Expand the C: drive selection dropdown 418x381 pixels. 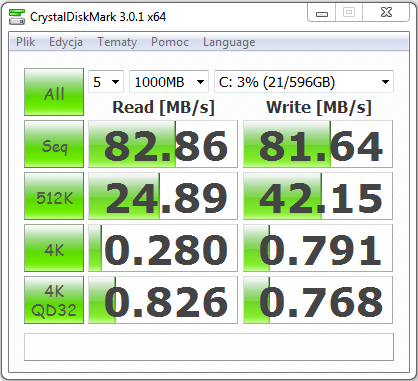click(x=304, y=82)
